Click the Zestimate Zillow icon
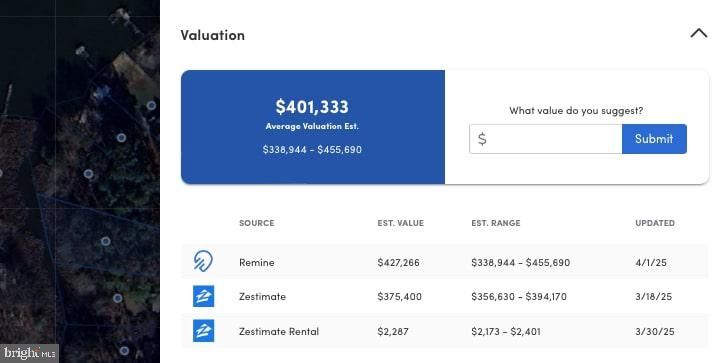This screenshot has height=363, width=727. point(204,296)
